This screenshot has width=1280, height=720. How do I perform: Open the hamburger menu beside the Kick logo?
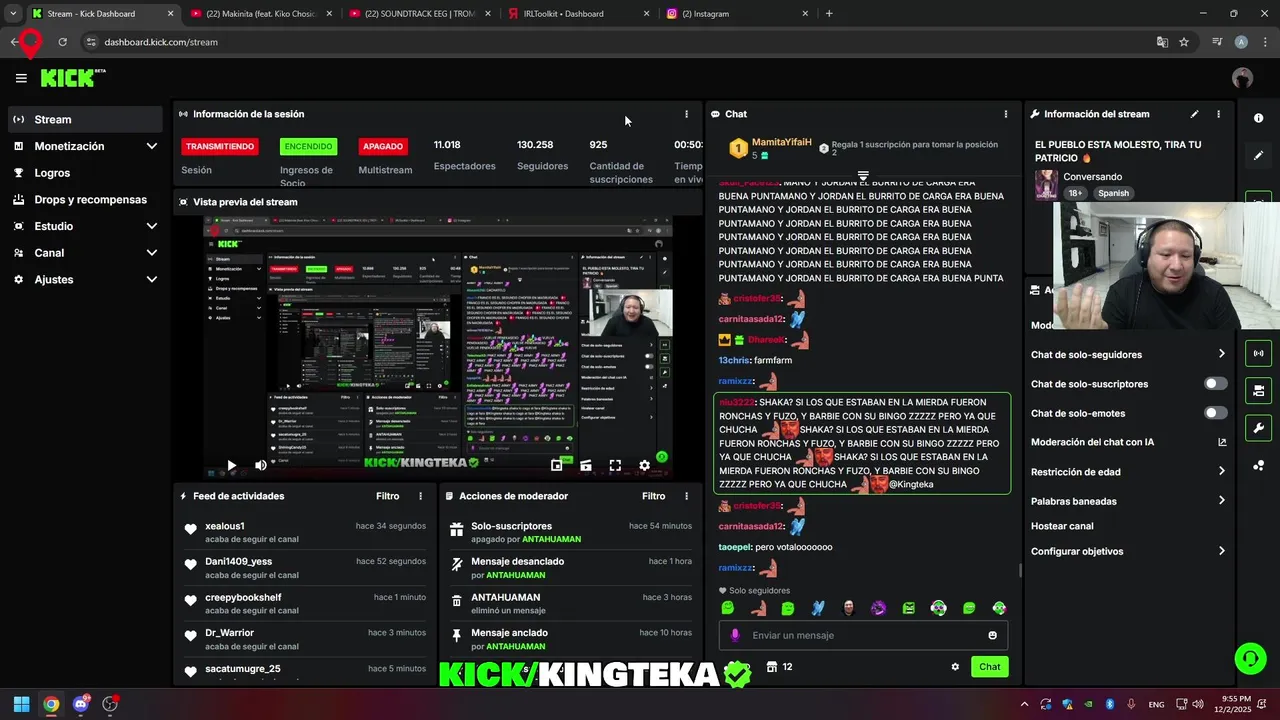21,78
